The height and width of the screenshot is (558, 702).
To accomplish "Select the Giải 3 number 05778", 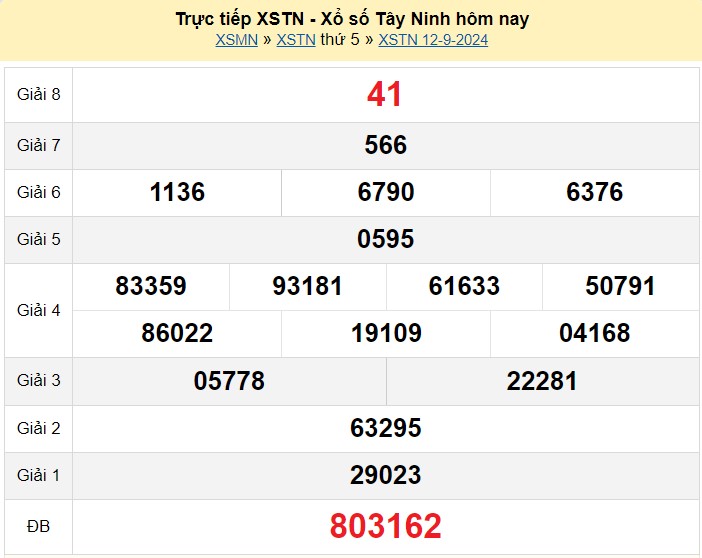I will point(229,381).
